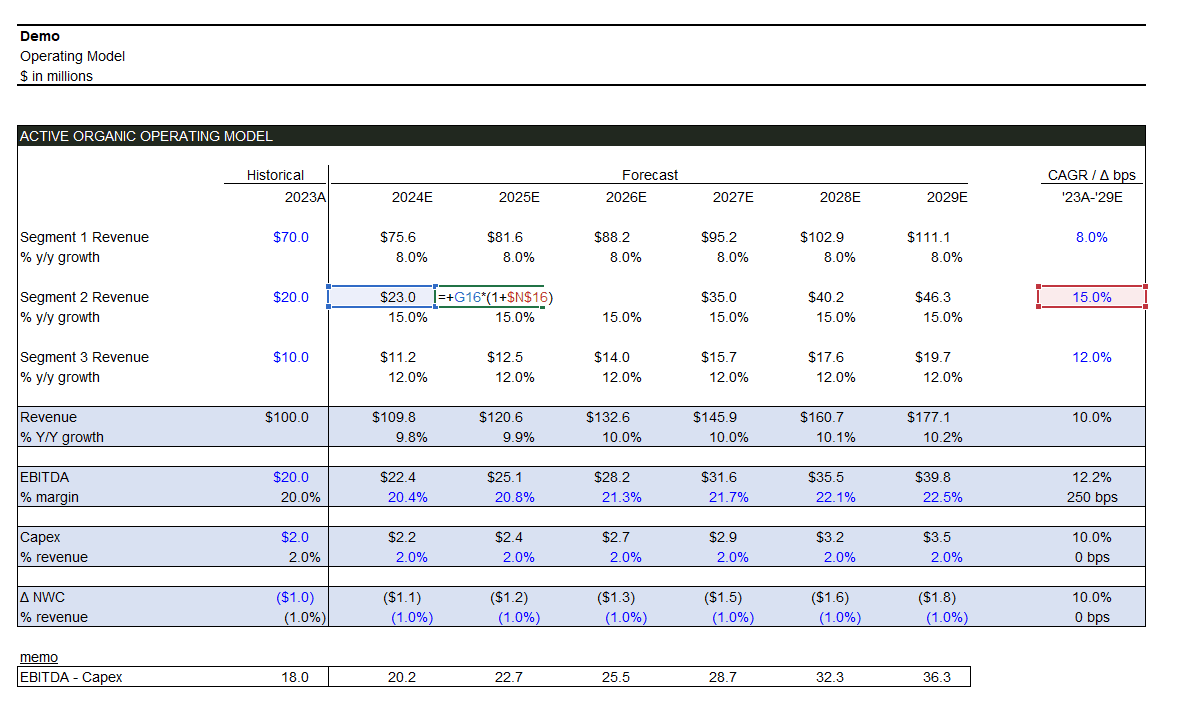
Task: Click the Capex 2023A value $2.0
Action: (290, 537)
